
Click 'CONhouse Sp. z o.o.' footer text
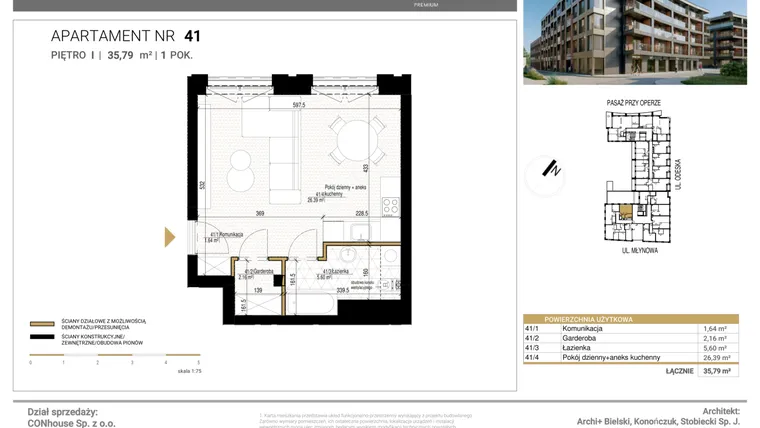pos(71,423)
